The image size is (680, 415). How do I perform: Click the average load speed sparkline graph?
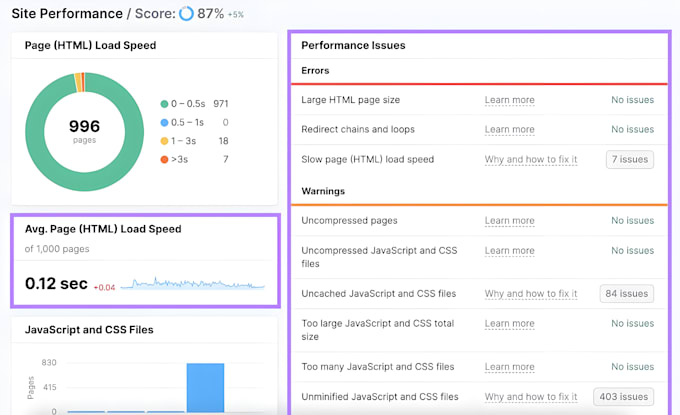point(193,283)
